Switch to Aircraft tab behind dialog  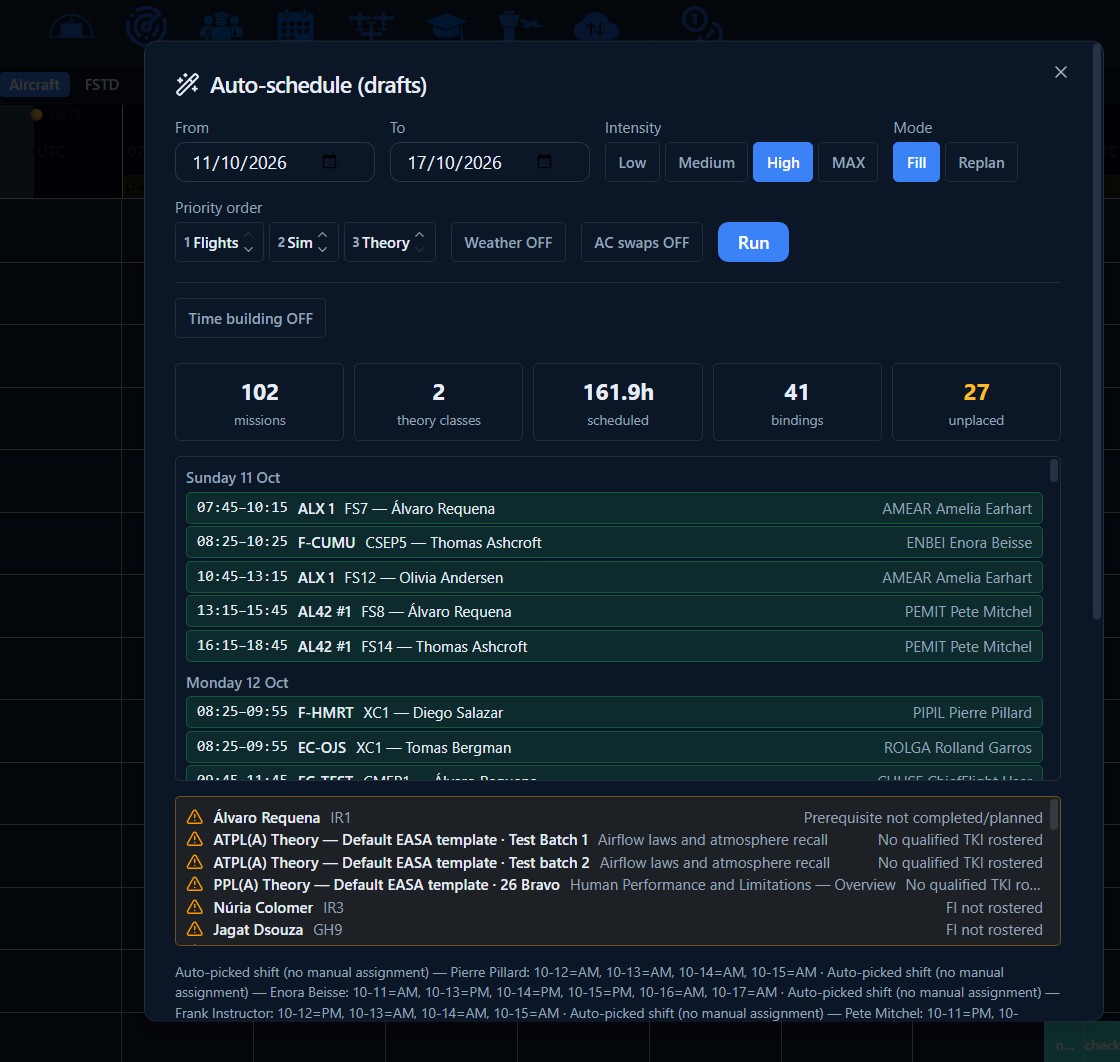tap(34, 84)
